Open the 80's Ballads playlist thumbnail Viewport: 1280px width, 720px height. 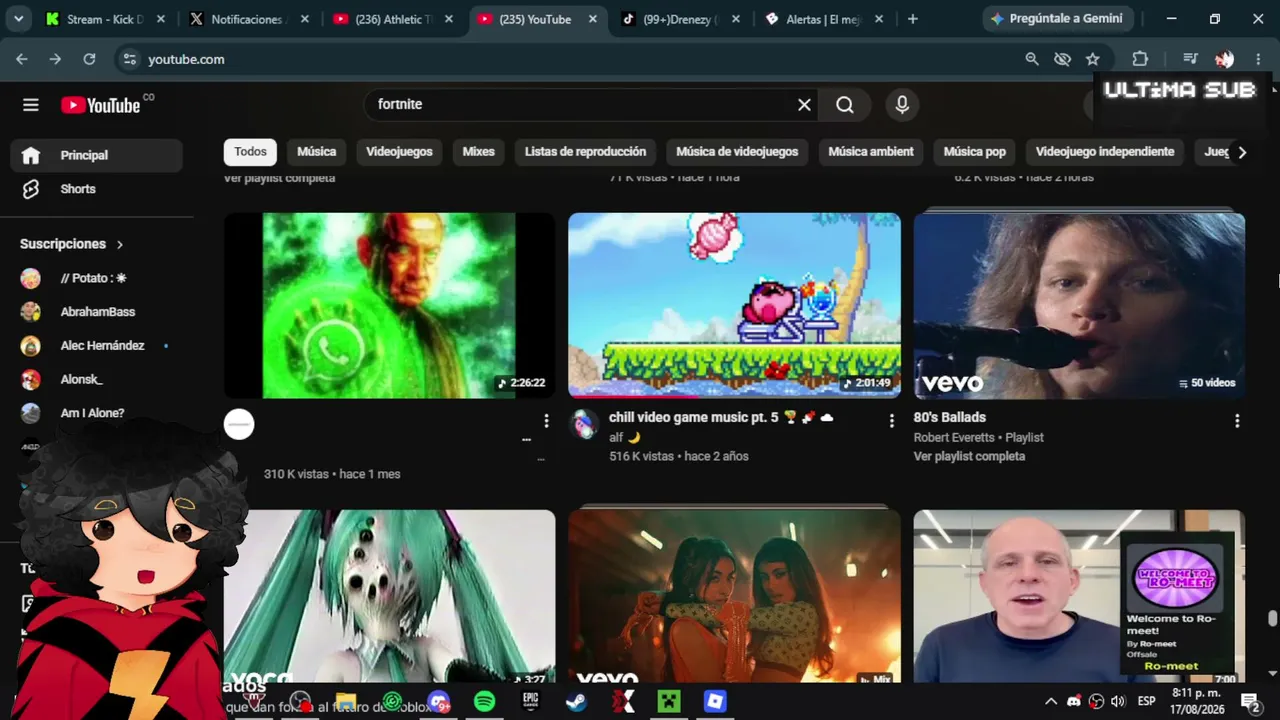[1079, 305]
